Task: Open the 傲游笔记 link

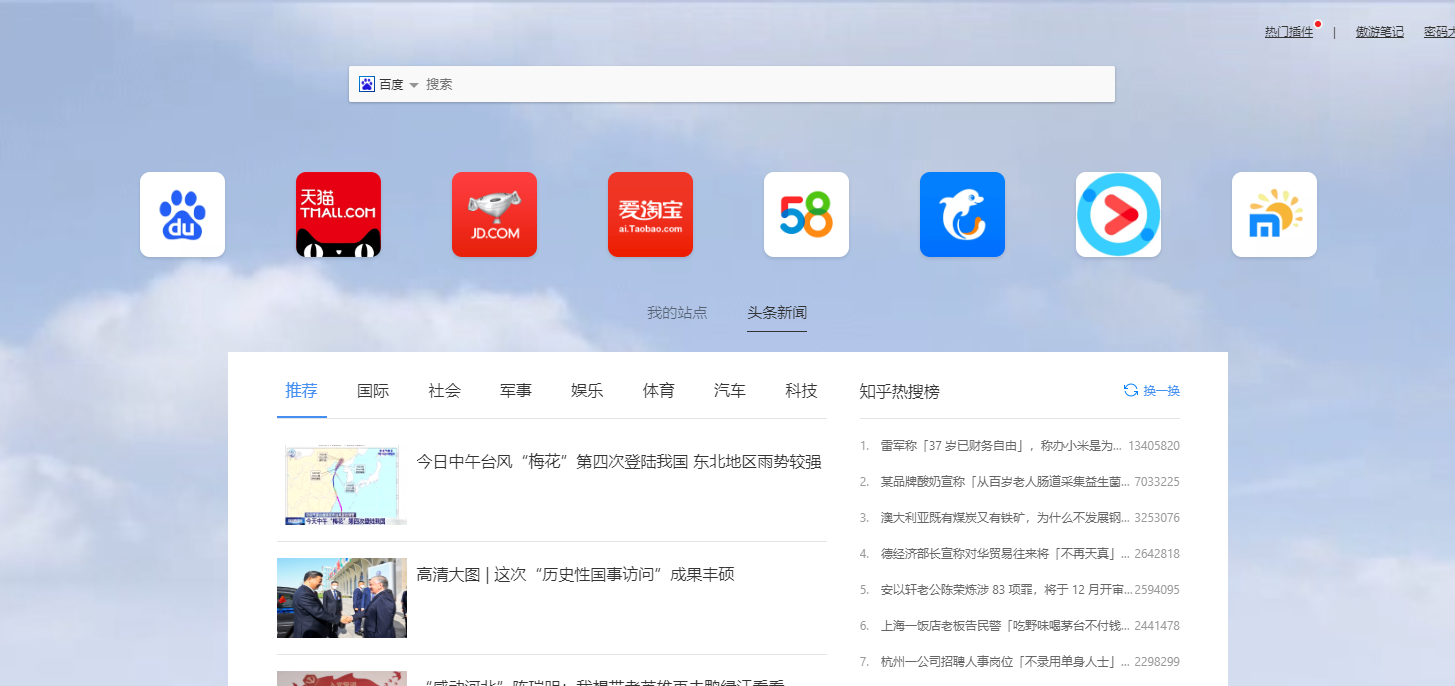Action: [x=1380, y=32]
